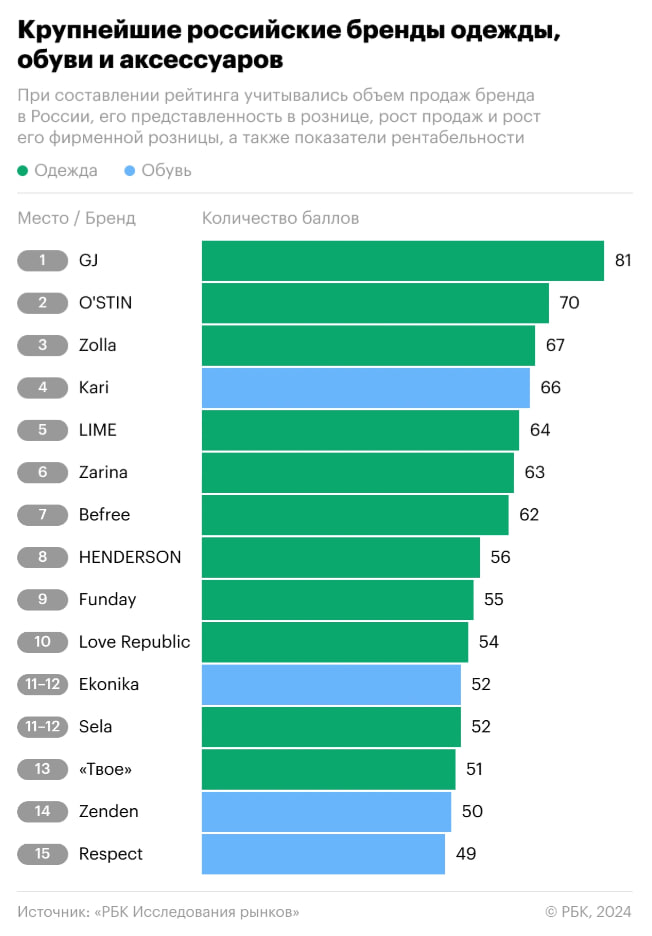Viewport: 652px width, 936px height.
Task: Click the green Одежда legend dot
Action: pos(23,171)
